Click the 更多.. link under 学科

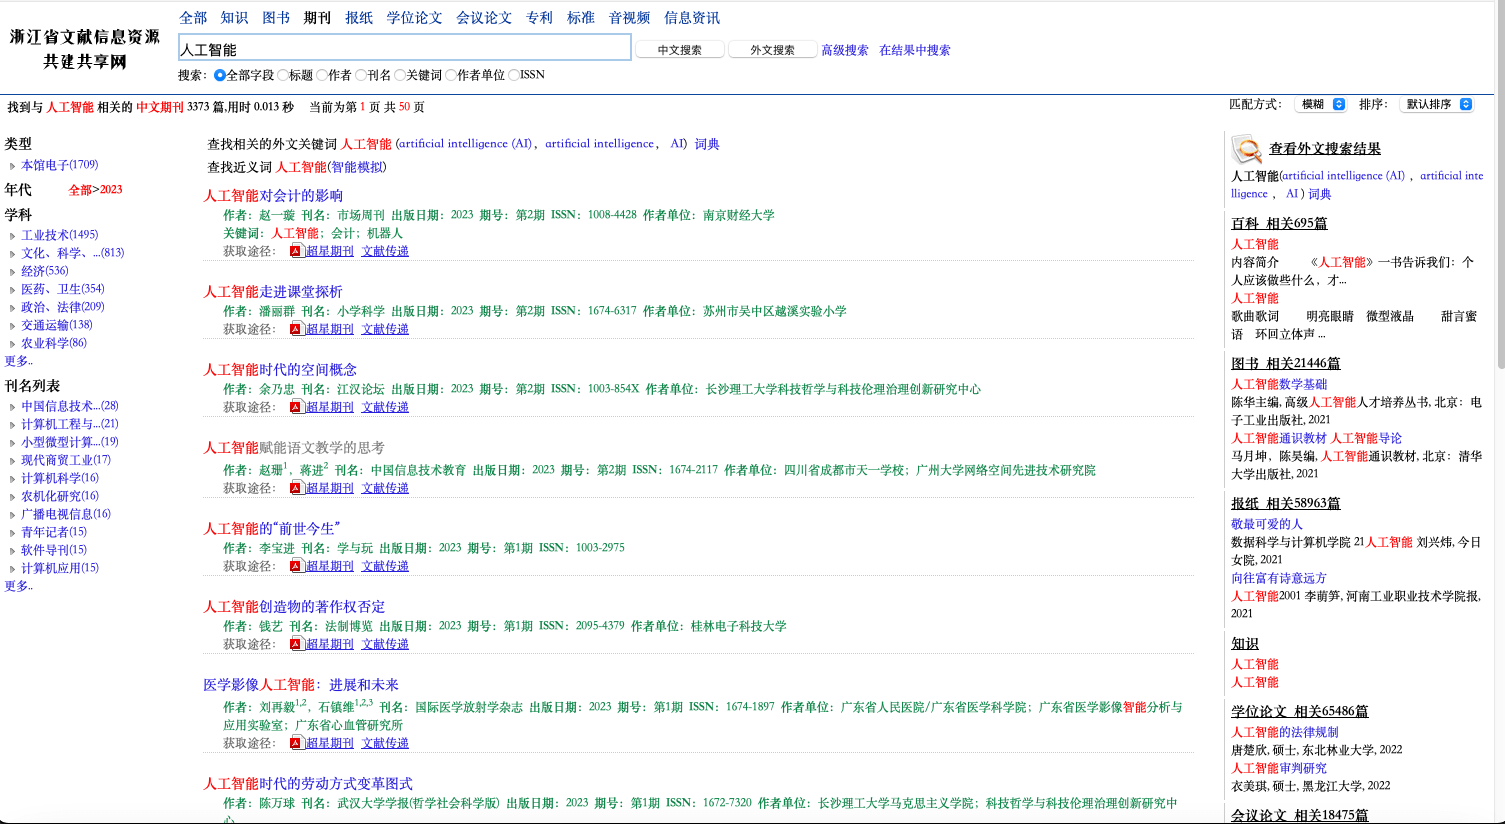click(19, 361)
